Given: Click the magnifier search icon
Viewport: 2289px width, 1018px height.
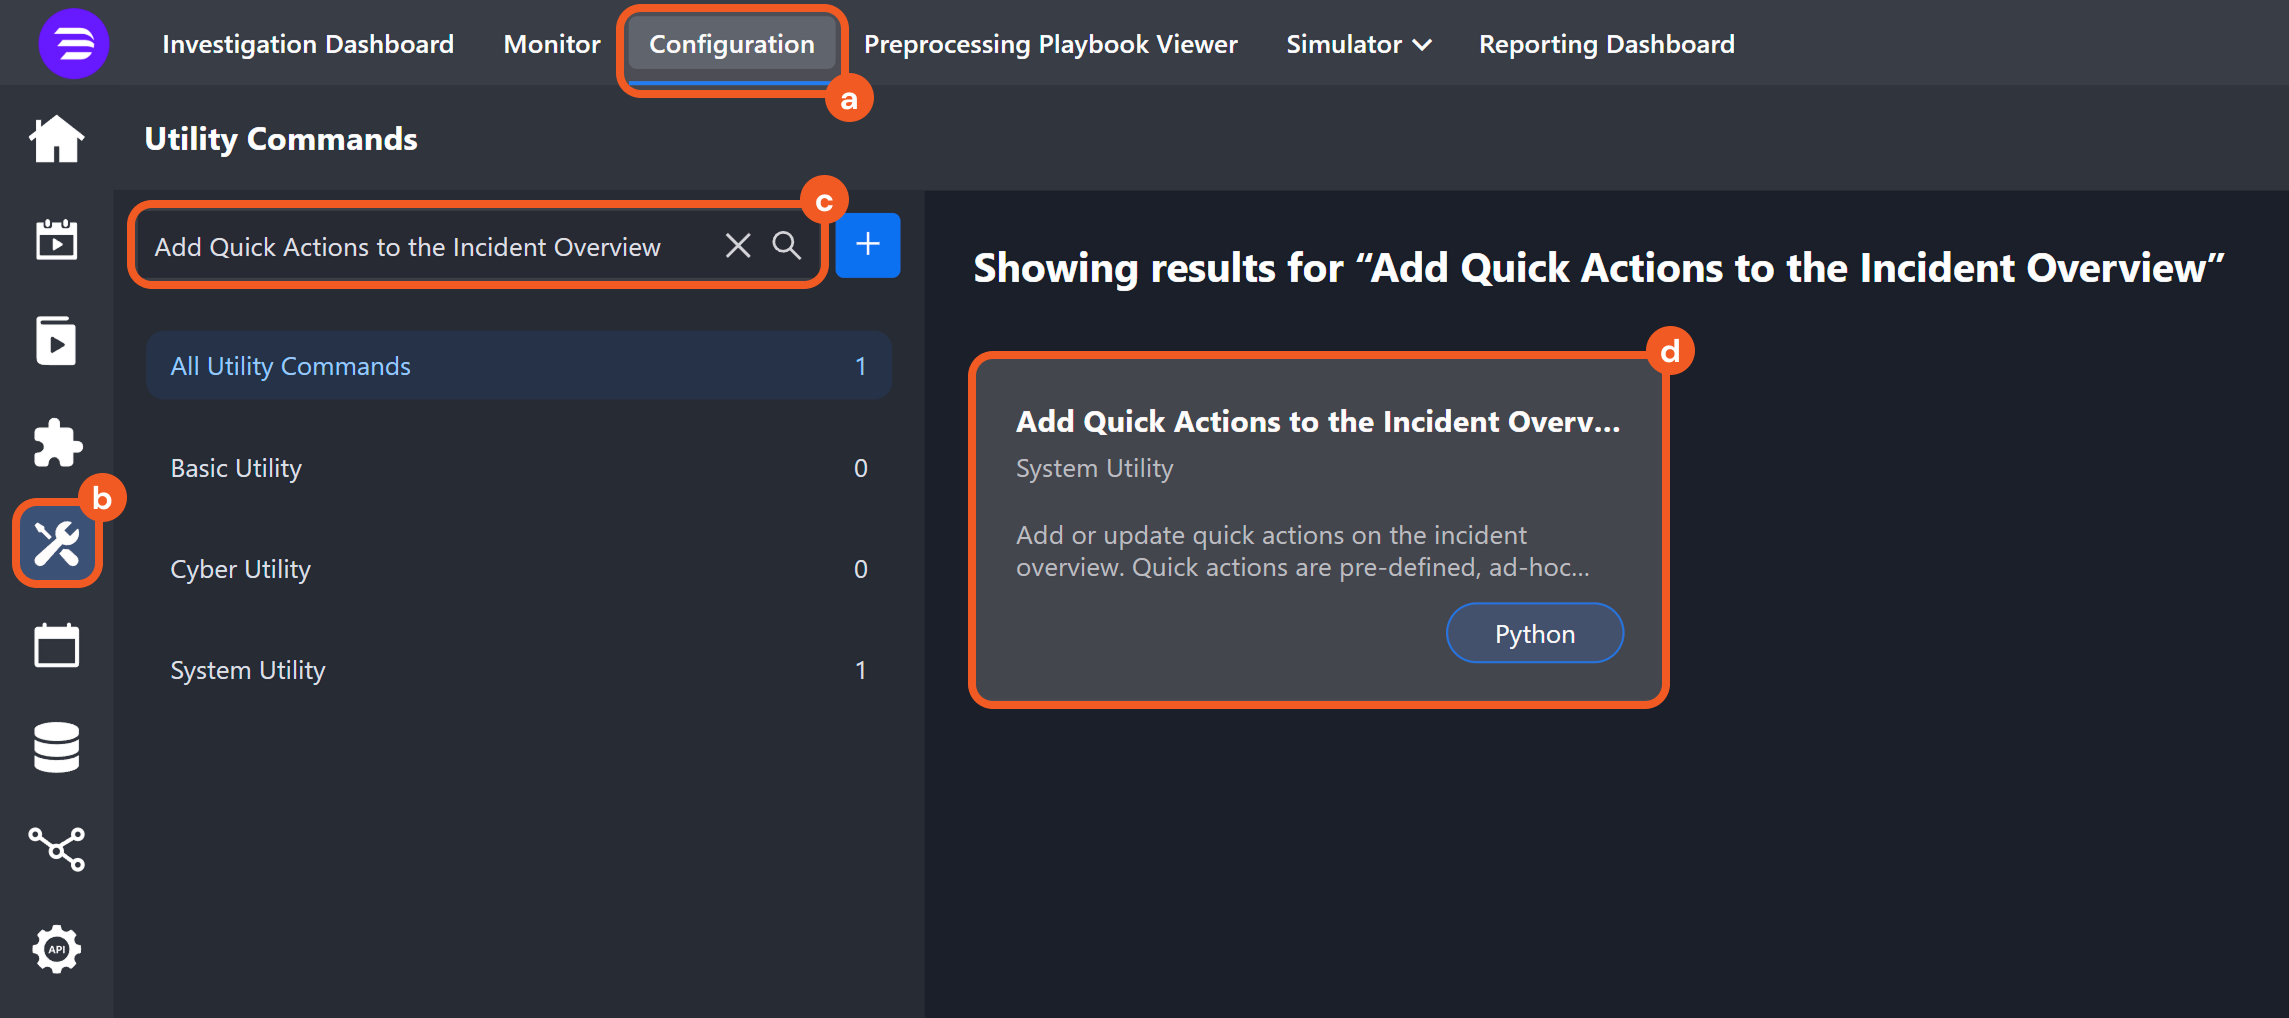Looking at the screenshot, I should [787, 246].
